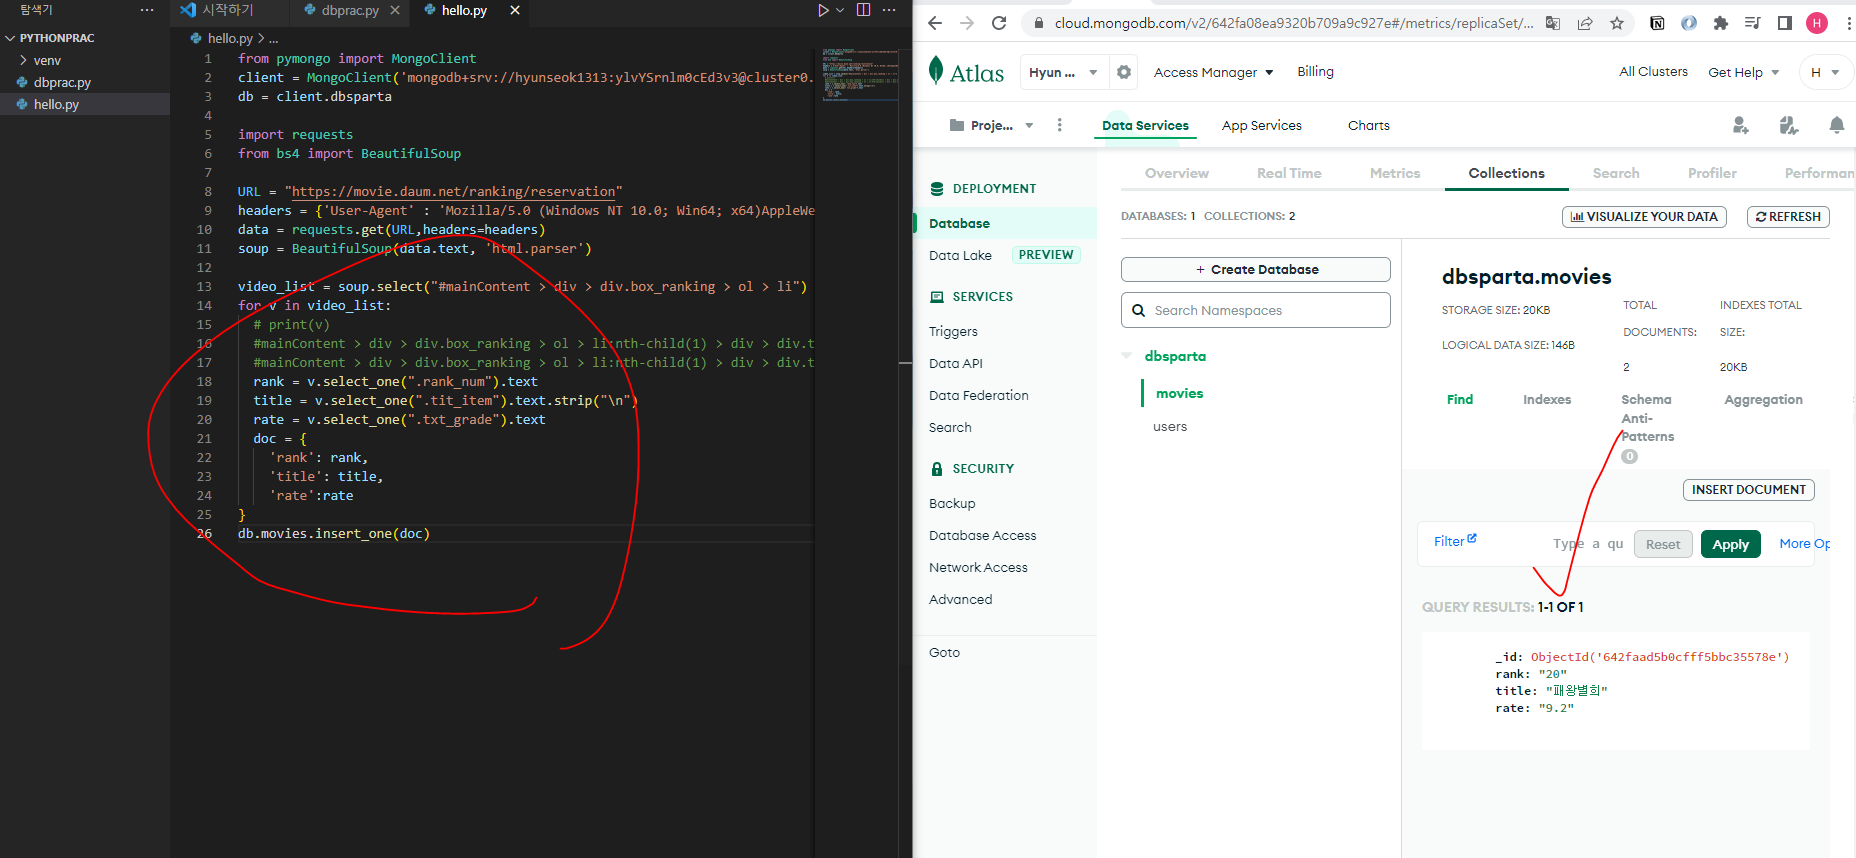Screen dimensions: 1856x858
Task: Open the Chrome profile avatar H
Action: (1817, 23)
